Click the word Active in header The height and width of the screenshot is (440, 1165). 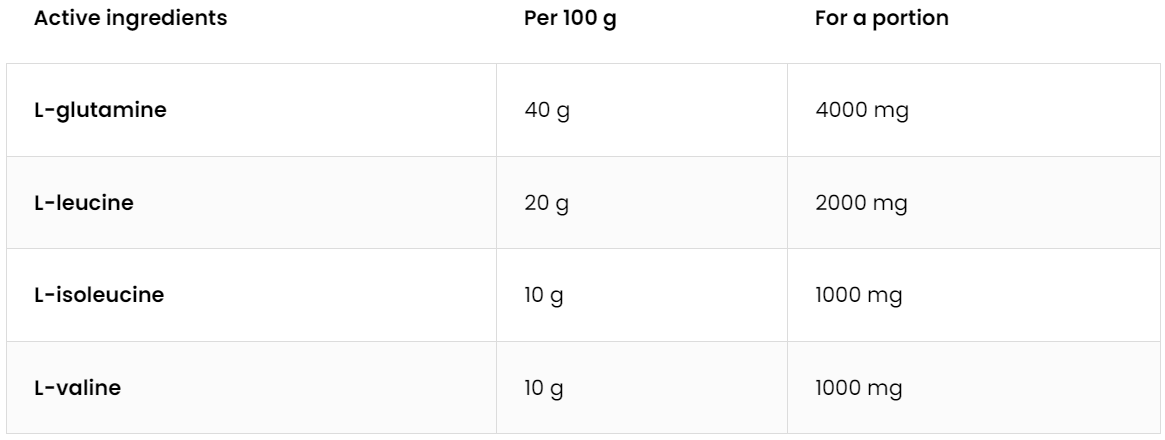point(61,18)
